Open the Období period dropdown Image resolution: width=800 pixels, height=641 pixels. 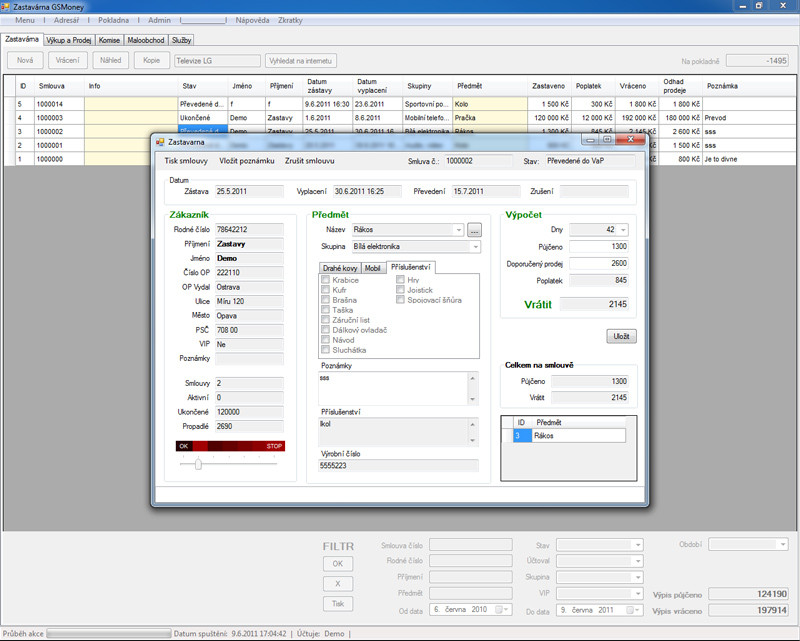783,545
